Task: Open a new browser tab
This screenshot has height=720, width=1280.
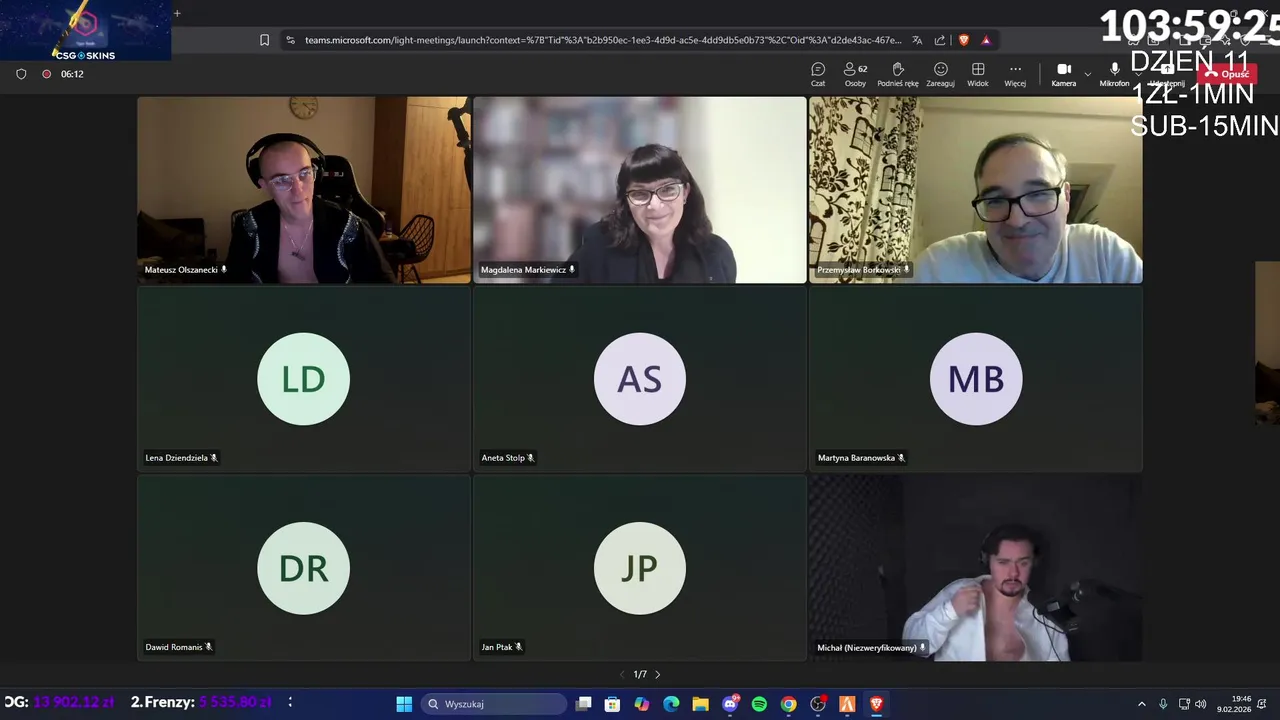Action: [177, 13]
